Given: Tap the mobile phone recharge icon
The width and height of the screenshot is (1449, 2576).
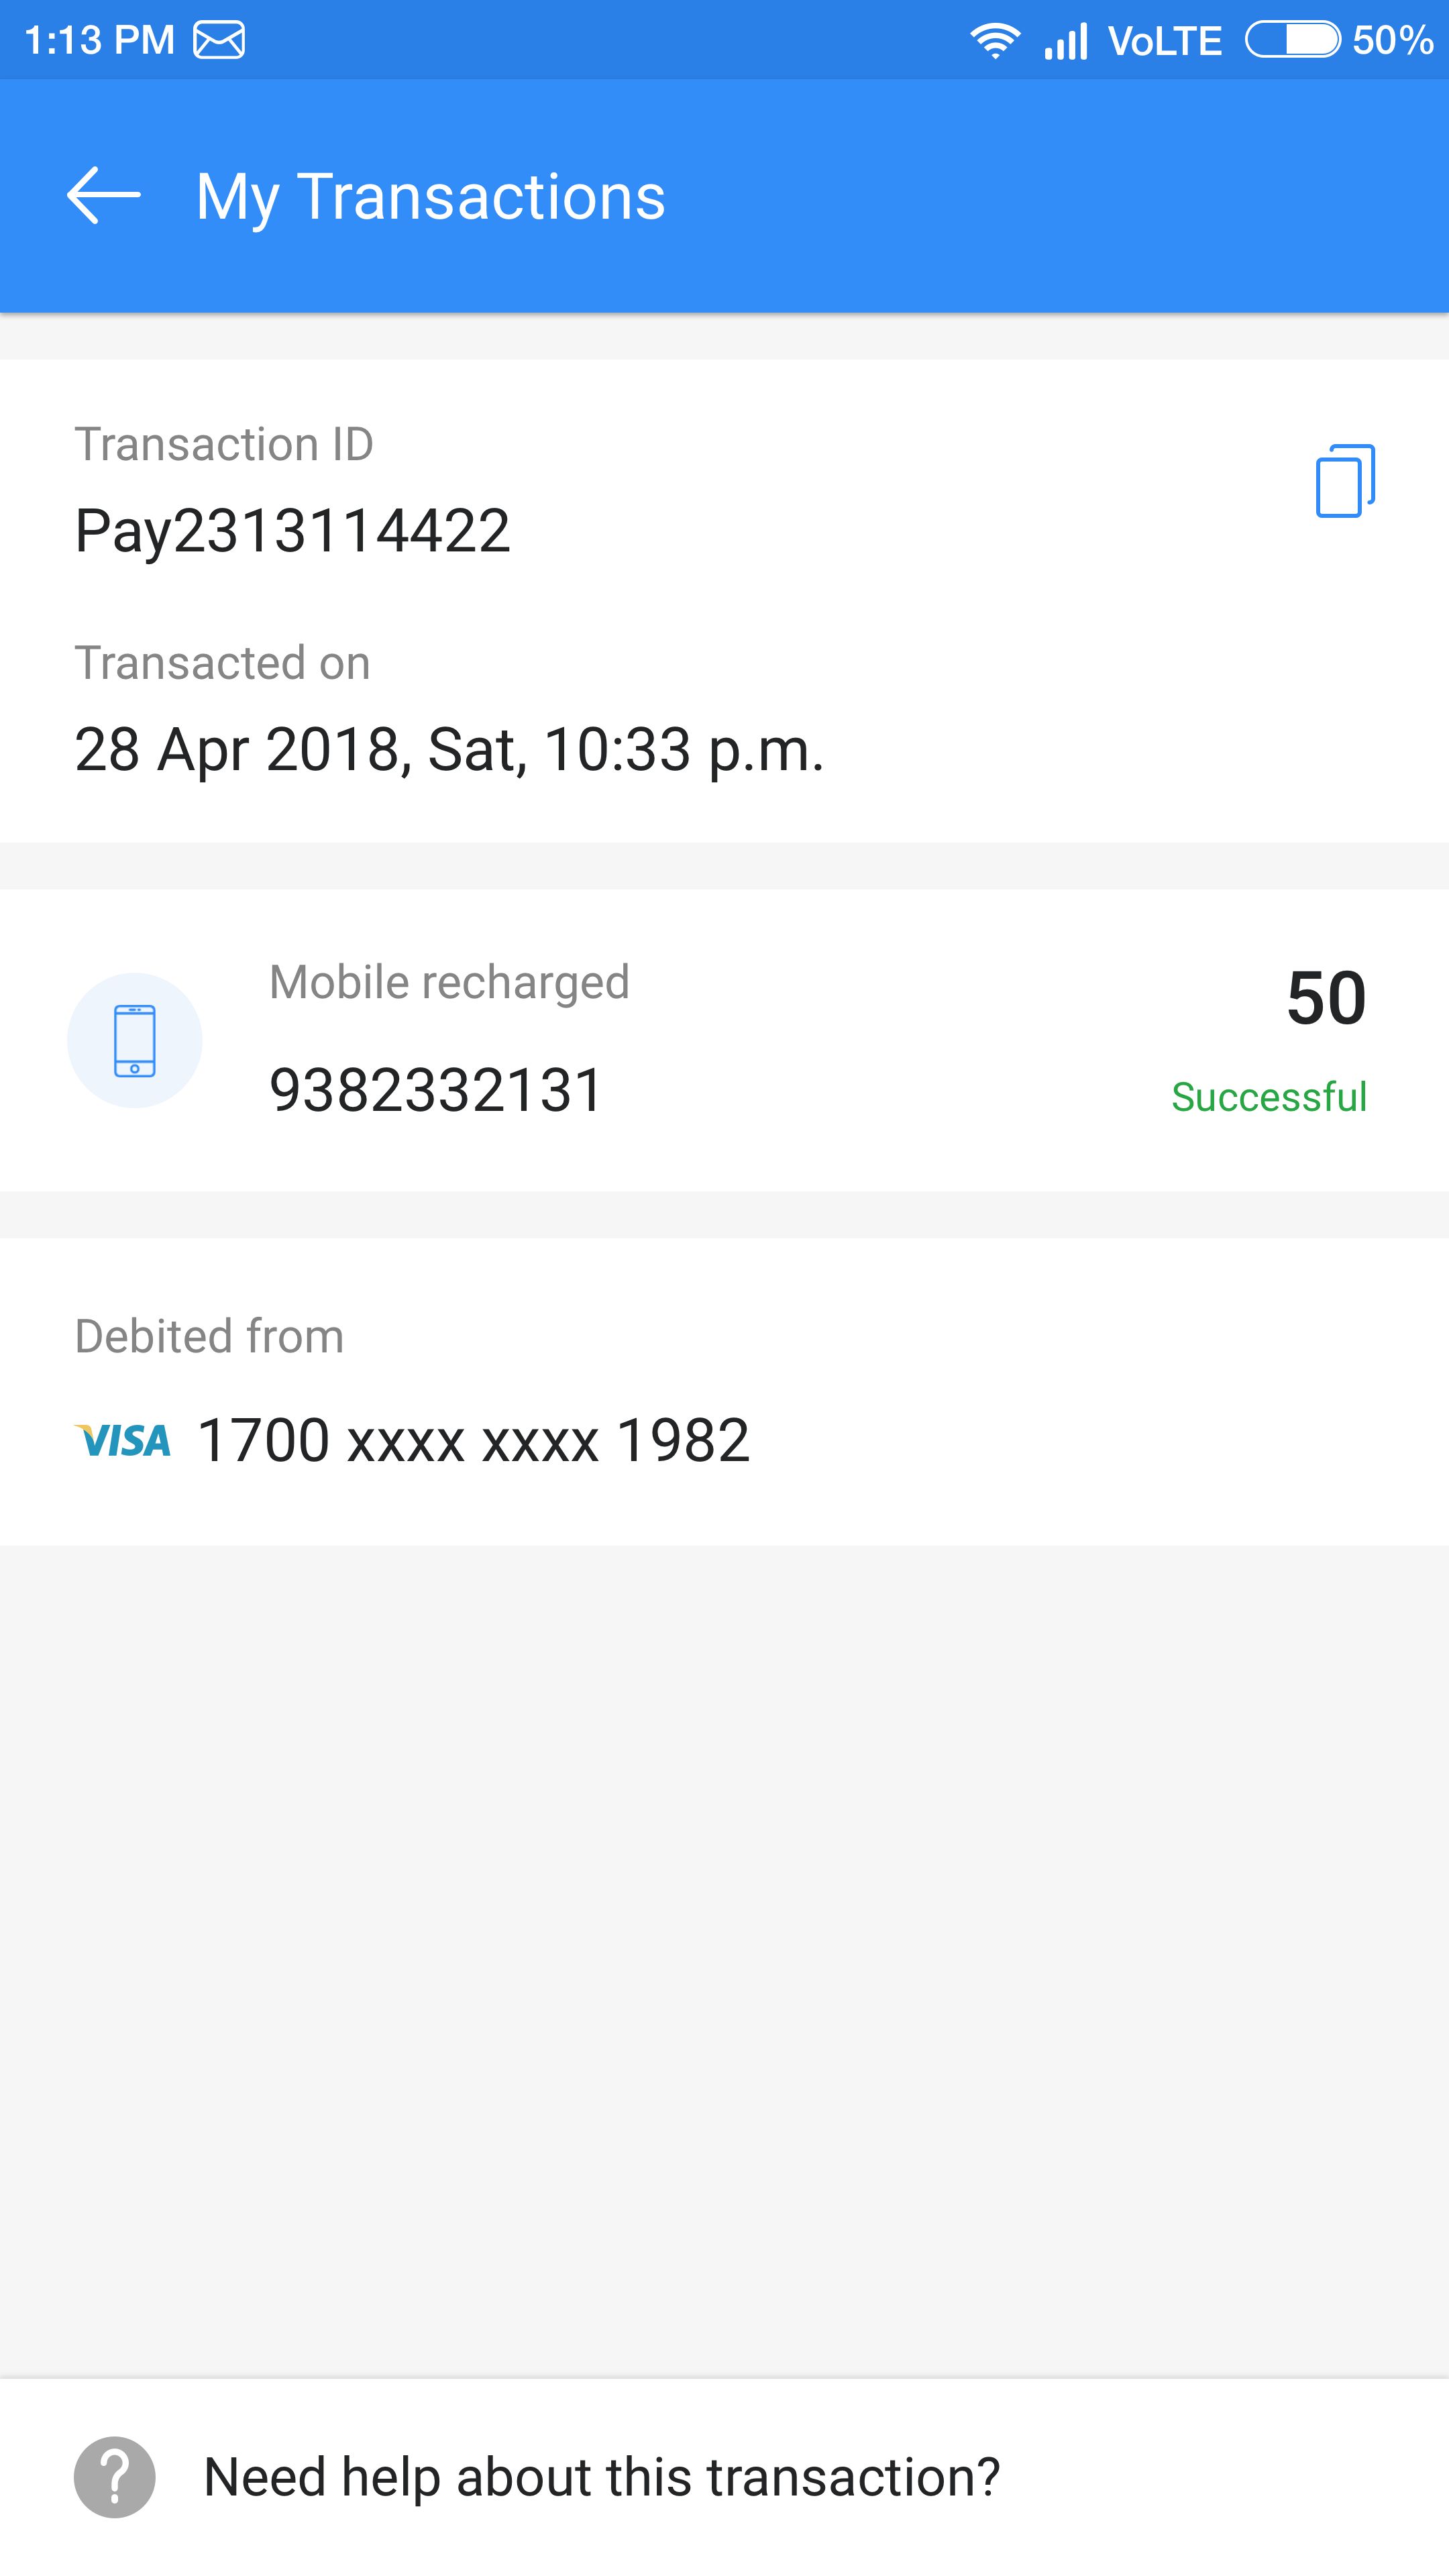Looking at the screenshot, I should [x=135, y=1040].
